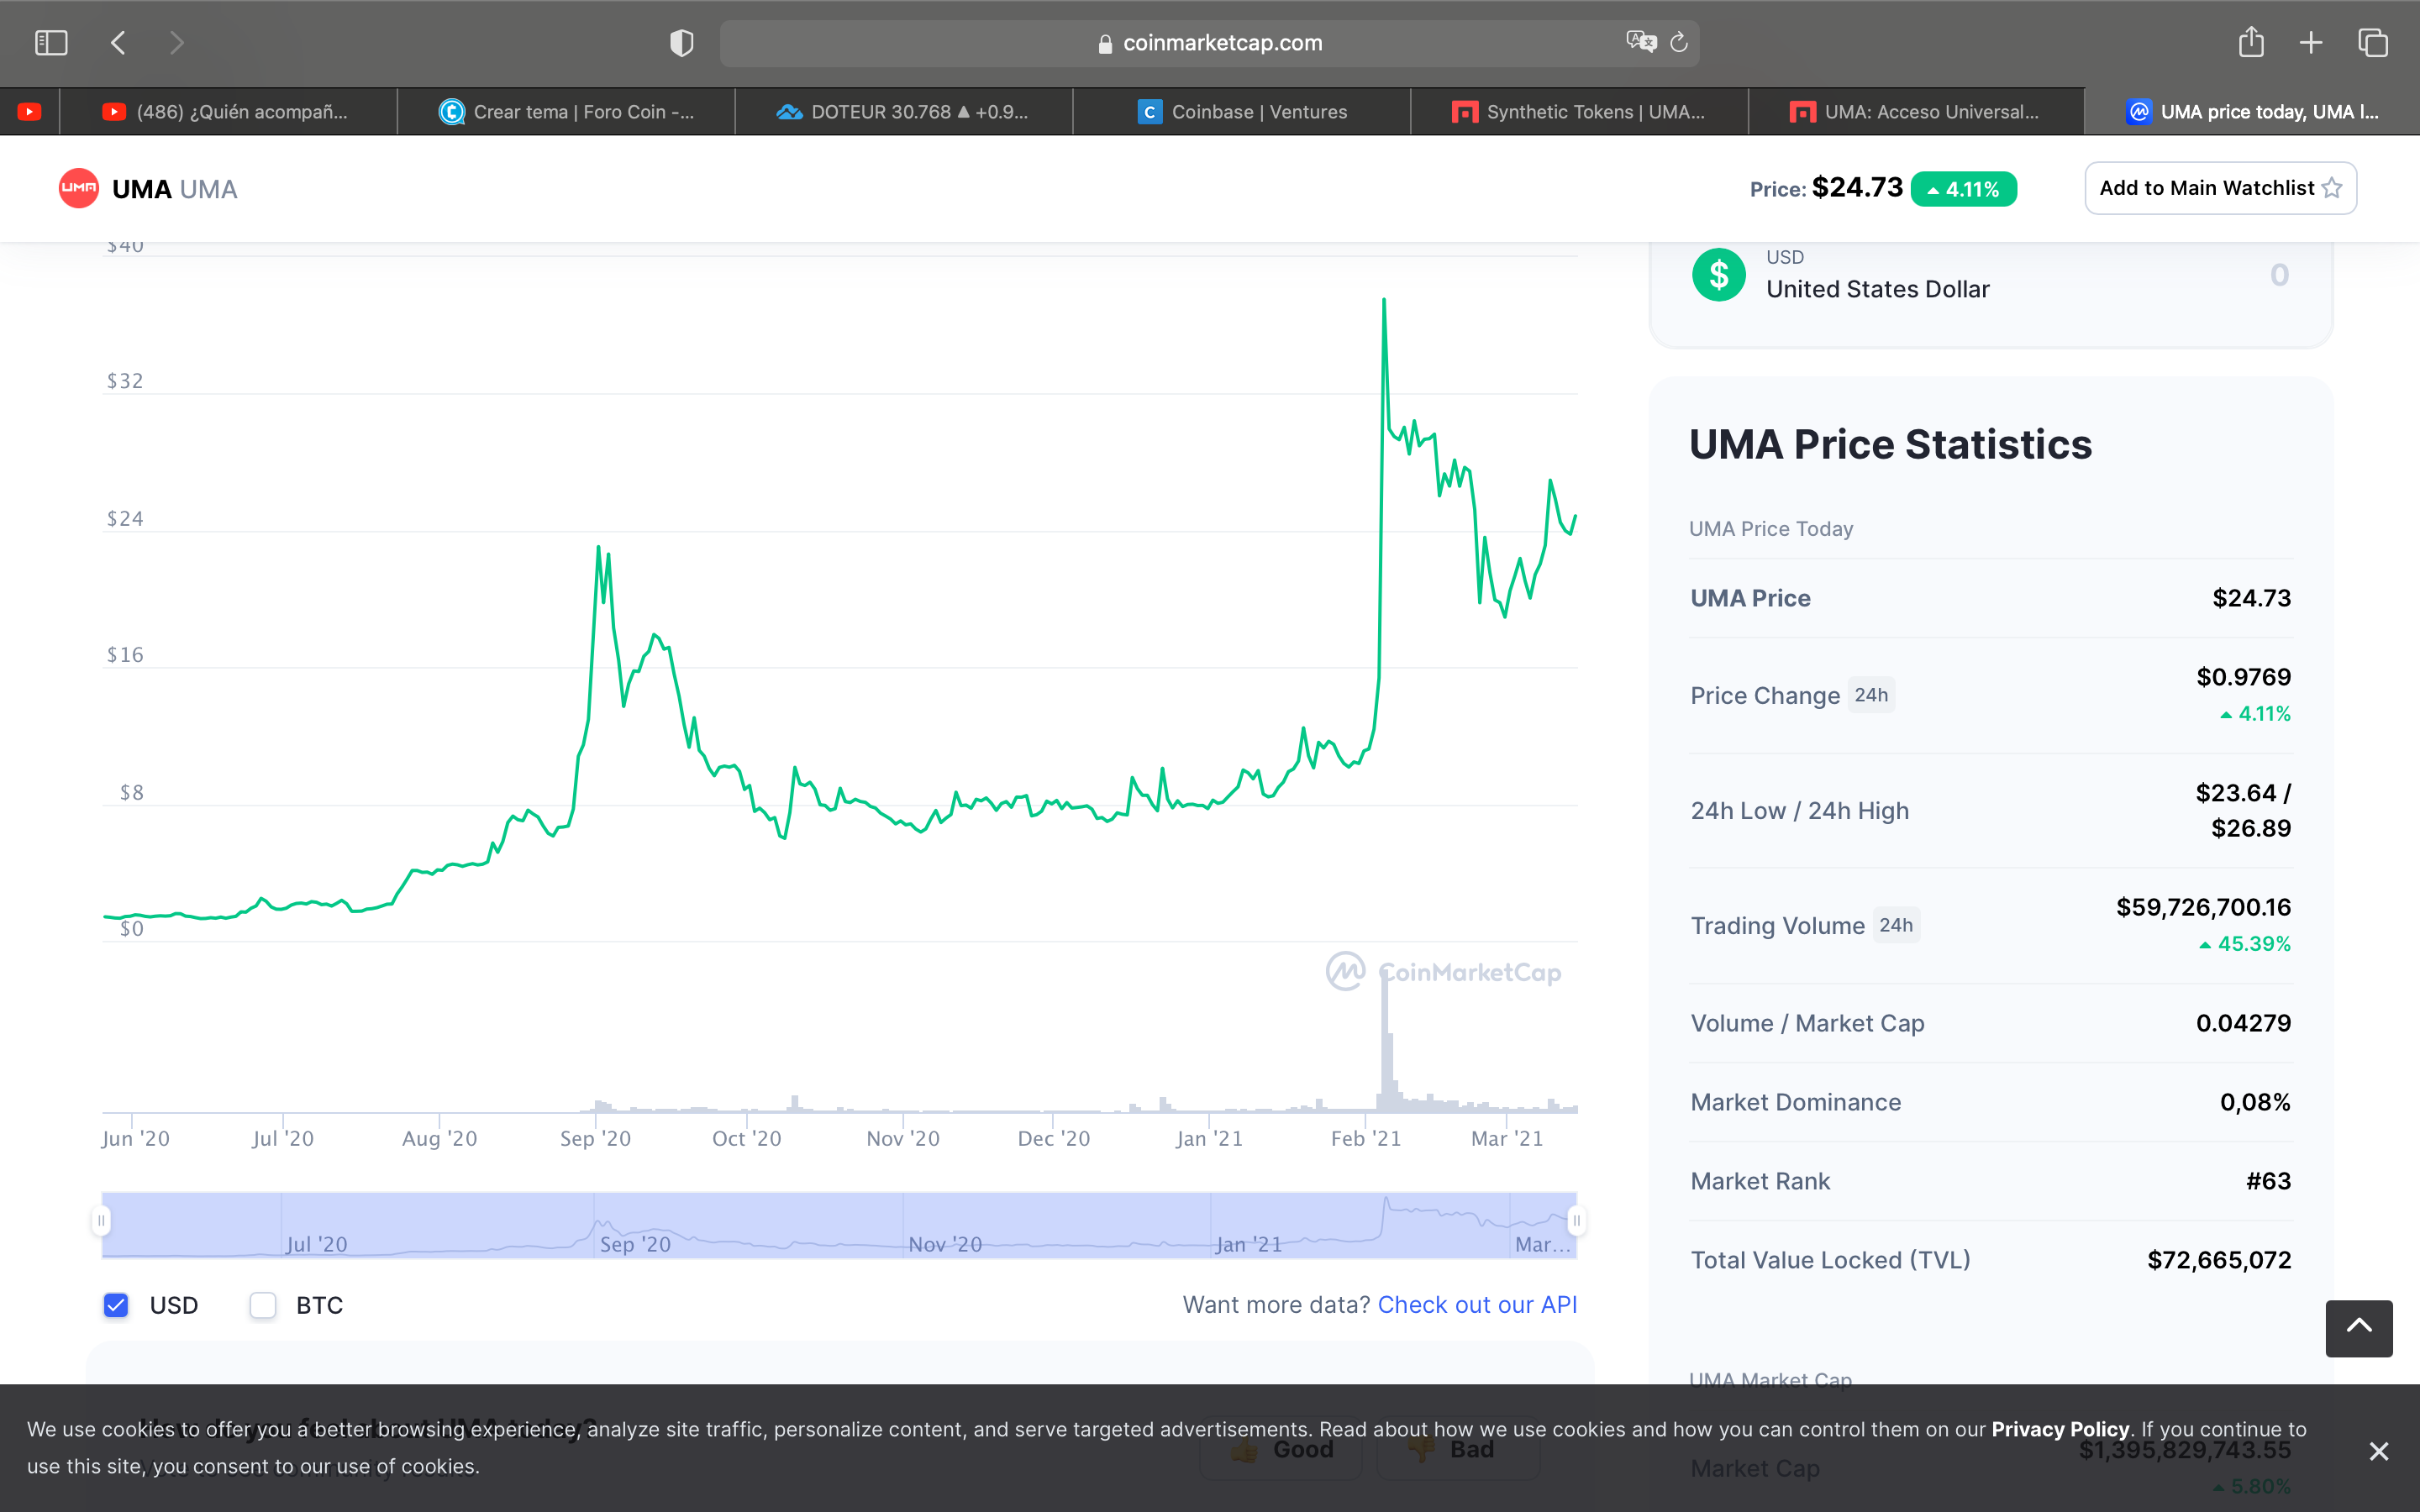This screenshot has height=1512, width=2420.
Task: Click the Trading Volume $59,726,700.16 value
Action: [x=2203, y=907]
